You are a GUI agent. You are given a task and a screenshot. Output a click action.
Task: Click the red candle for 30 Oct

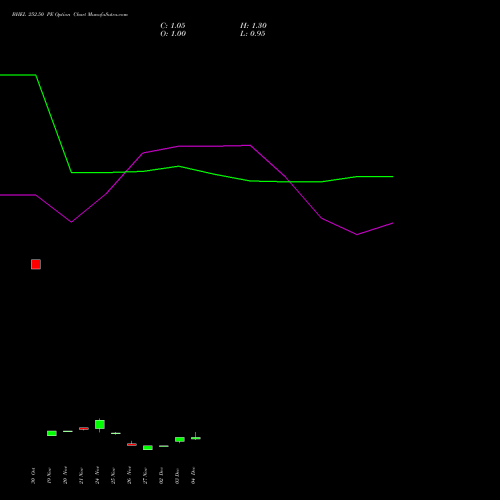coord(36,264)
